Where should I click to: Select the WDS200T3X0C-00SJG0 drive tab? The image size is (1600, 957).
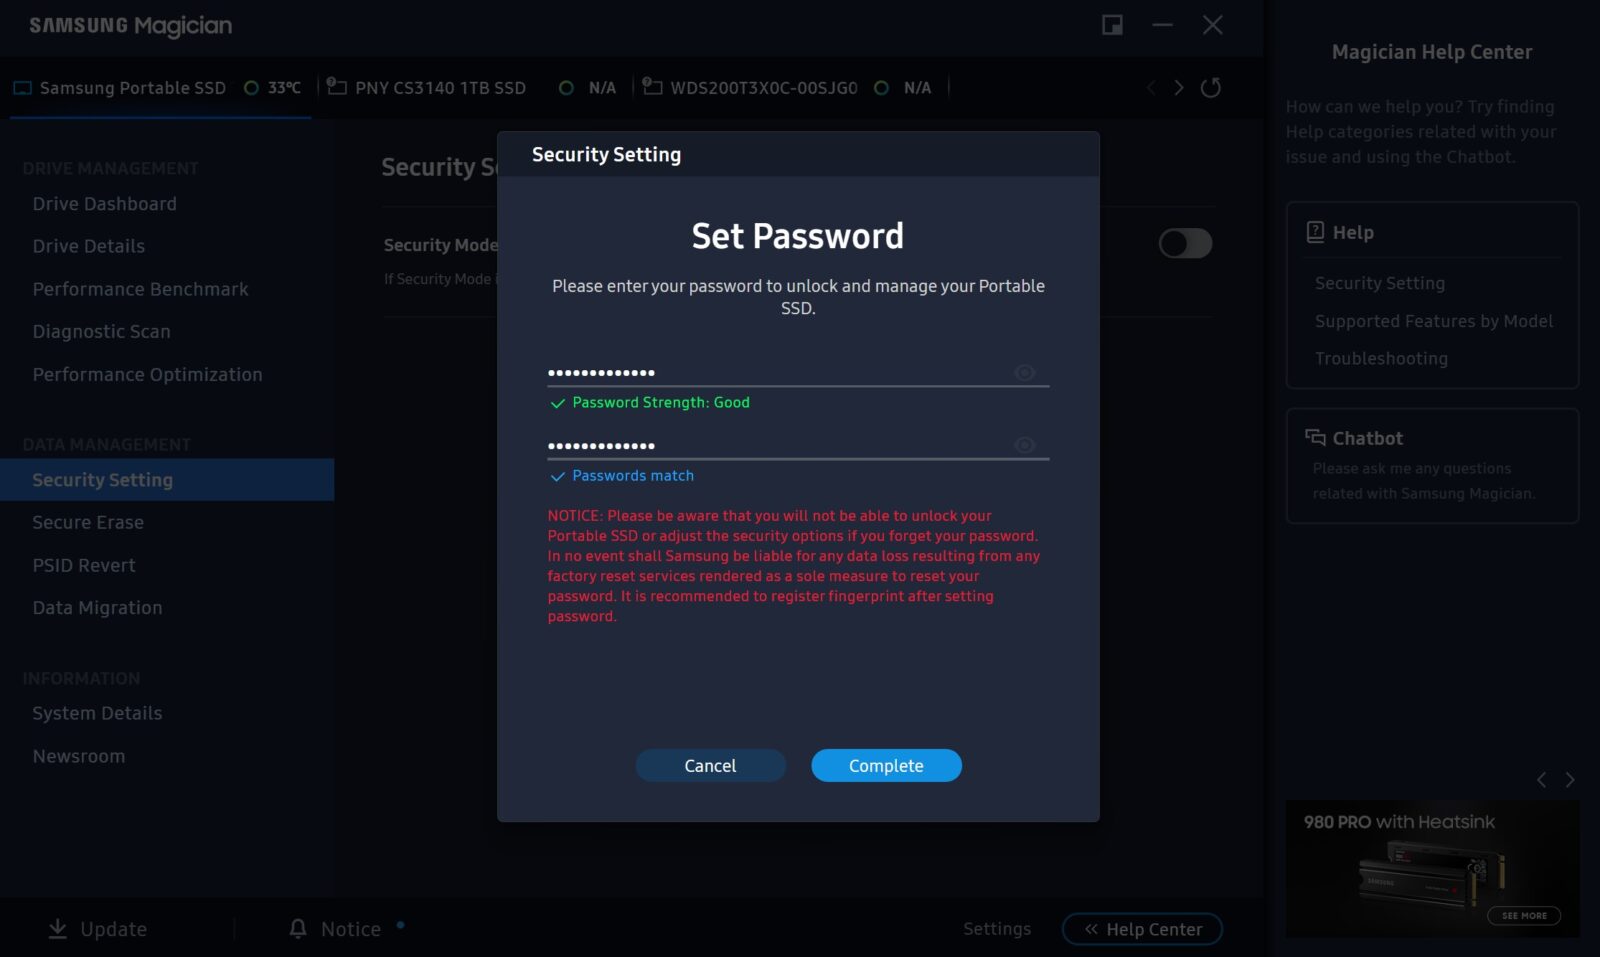pos(763,88)
